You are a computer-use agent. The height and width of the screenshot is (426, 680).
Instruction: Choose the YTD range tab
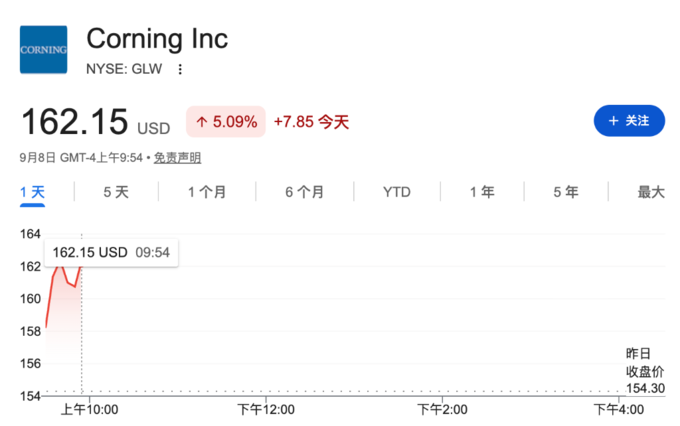[397, 192]
